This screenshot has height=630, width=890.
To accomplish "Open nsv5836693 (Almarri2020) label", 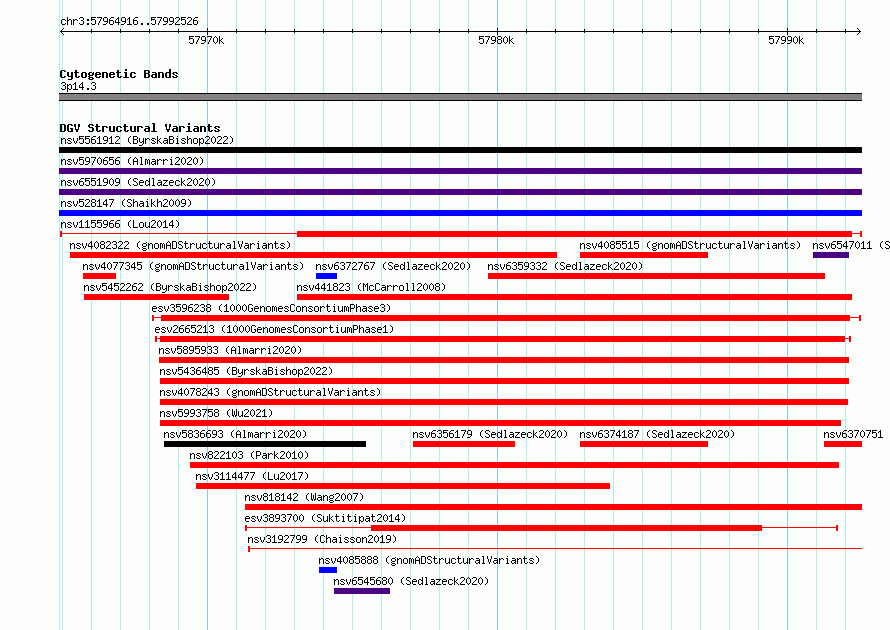I will [235, 434].
